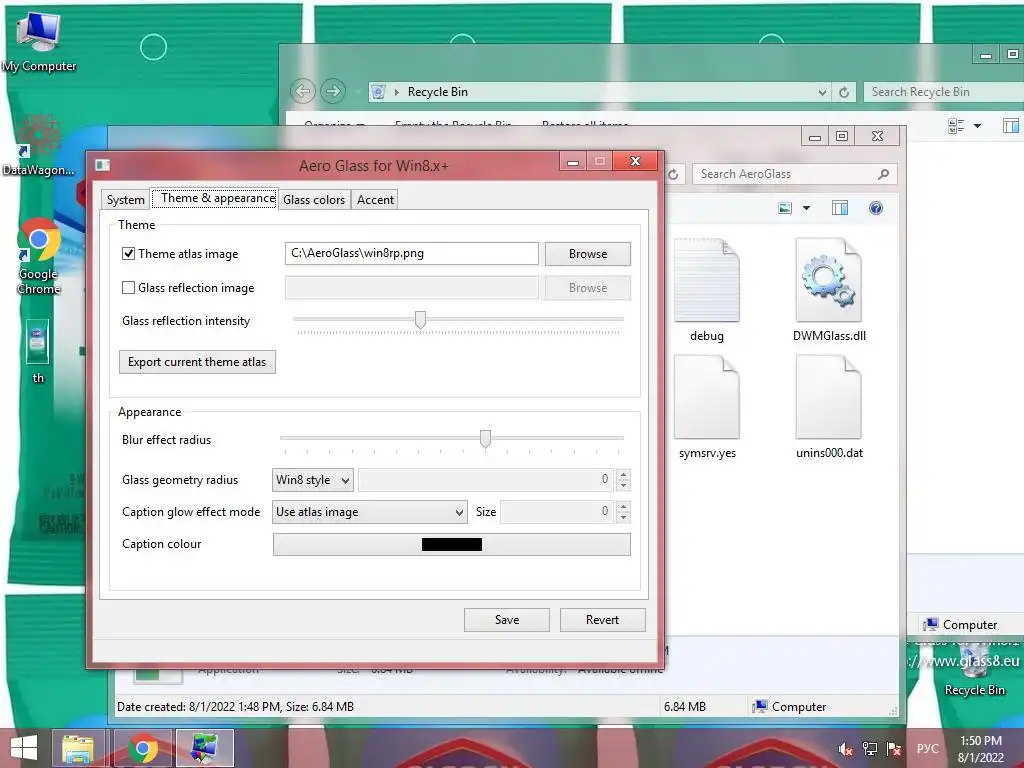The height and width of the screenshot is (768, 1024).
Task: Select the unins000.dat file
Action: (829, 408)
